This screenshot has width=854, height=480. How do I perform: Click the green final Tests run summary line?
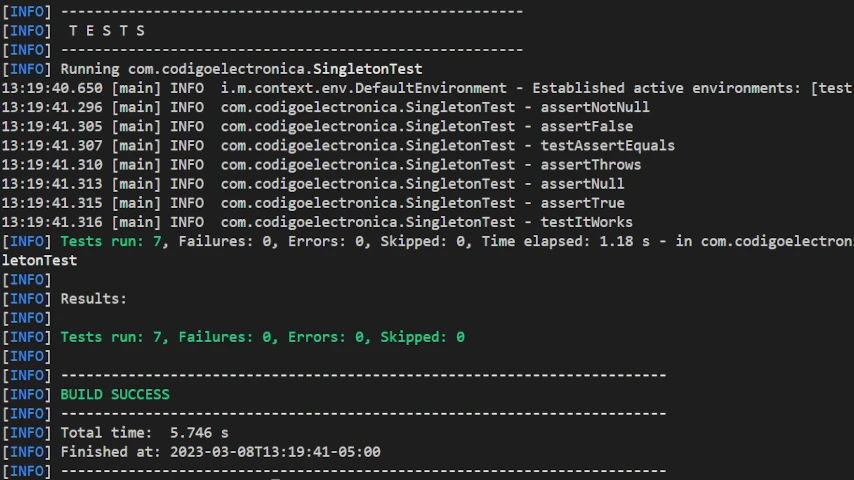click(263, 337)
